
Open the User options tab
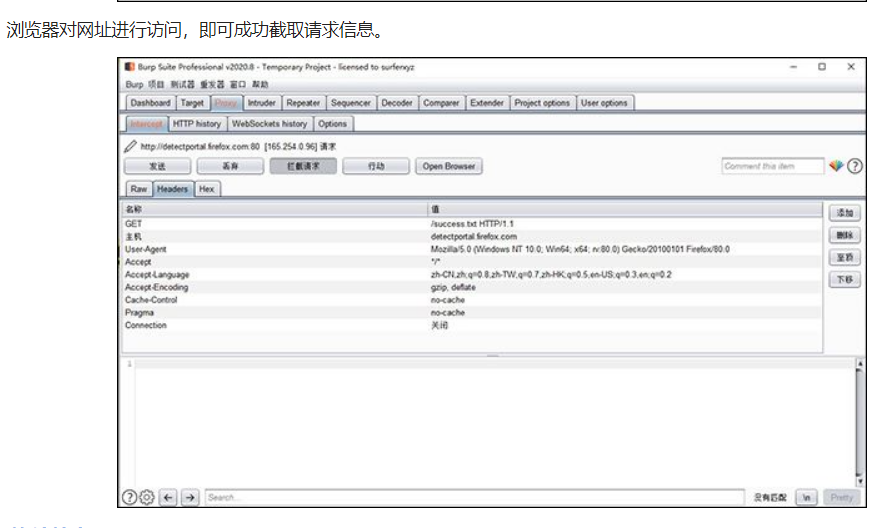click(604, 103)
